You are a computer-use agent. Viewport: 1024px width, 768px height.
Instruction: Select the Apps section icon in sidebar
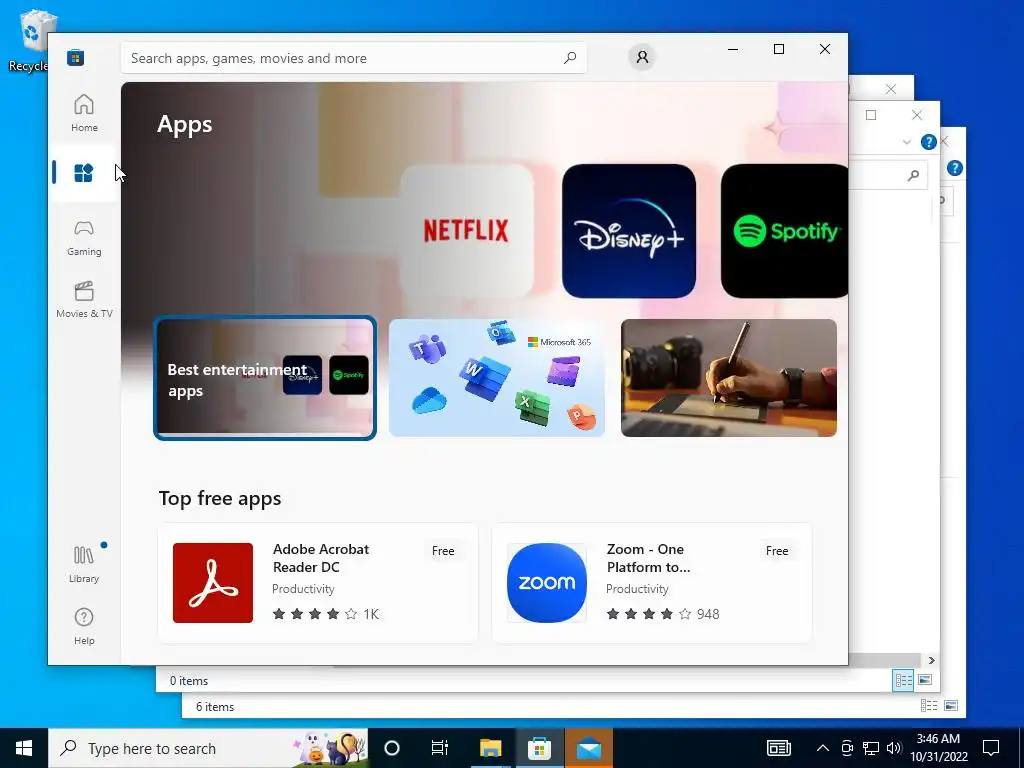click(84, 173)
